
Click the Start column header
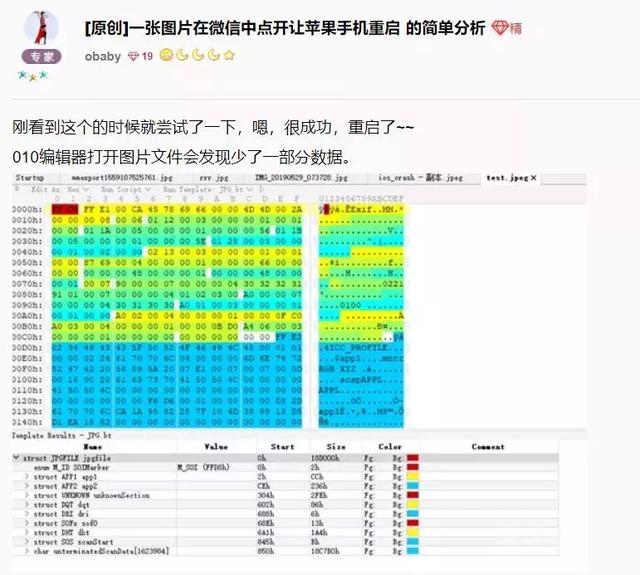tap(282, 447)
